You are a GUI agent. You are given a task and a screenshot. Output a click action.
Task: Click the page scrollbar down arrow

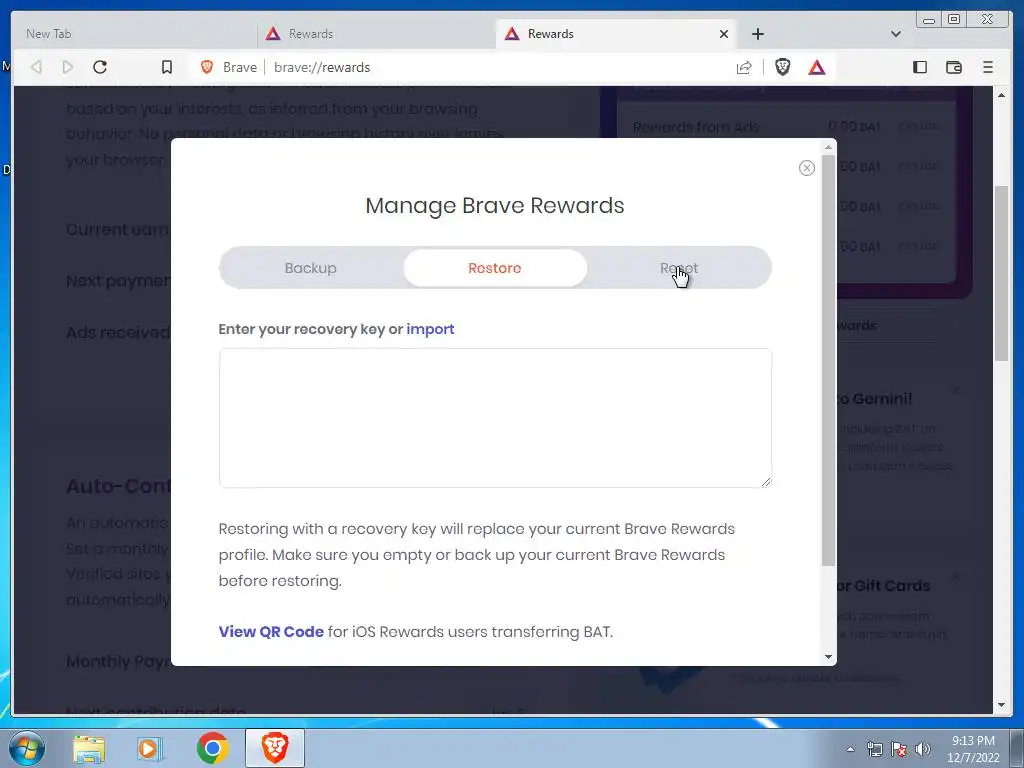[1002, 705]
